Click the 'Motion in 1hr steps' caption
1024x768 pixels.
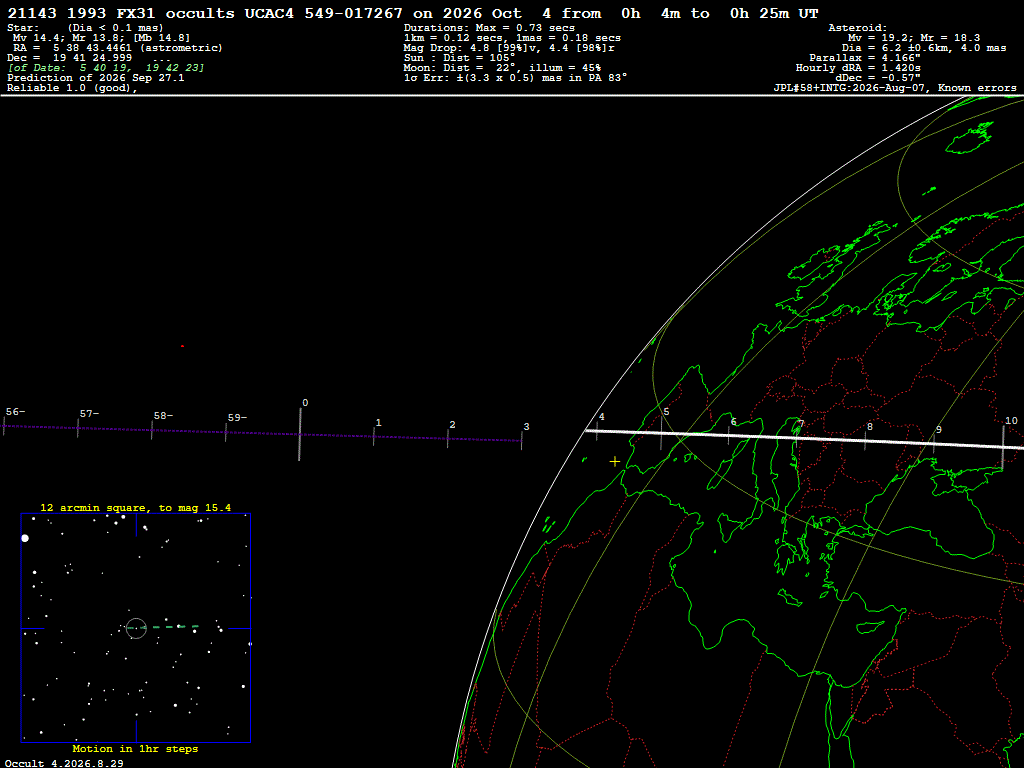(135, 748)
